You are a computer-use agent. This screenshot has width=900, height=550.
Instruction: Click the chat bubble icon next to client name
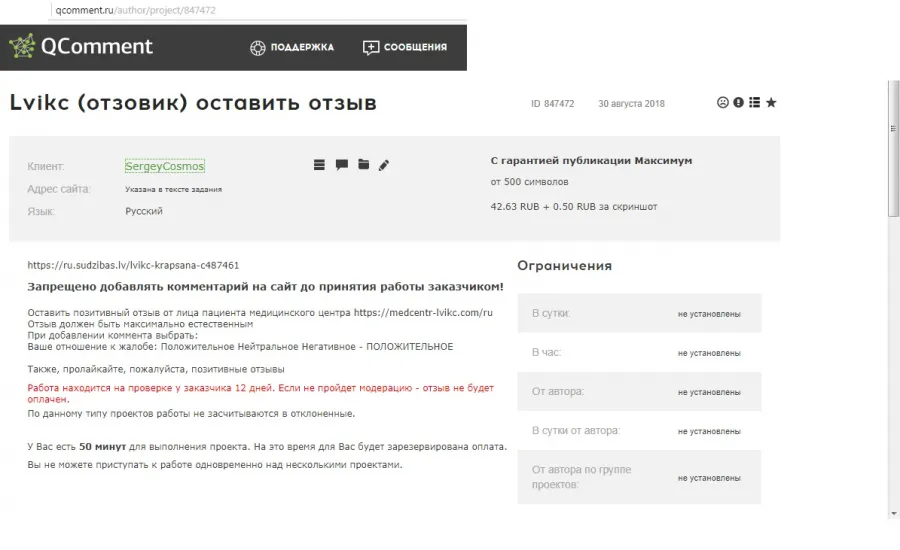(x=342, y=165)
